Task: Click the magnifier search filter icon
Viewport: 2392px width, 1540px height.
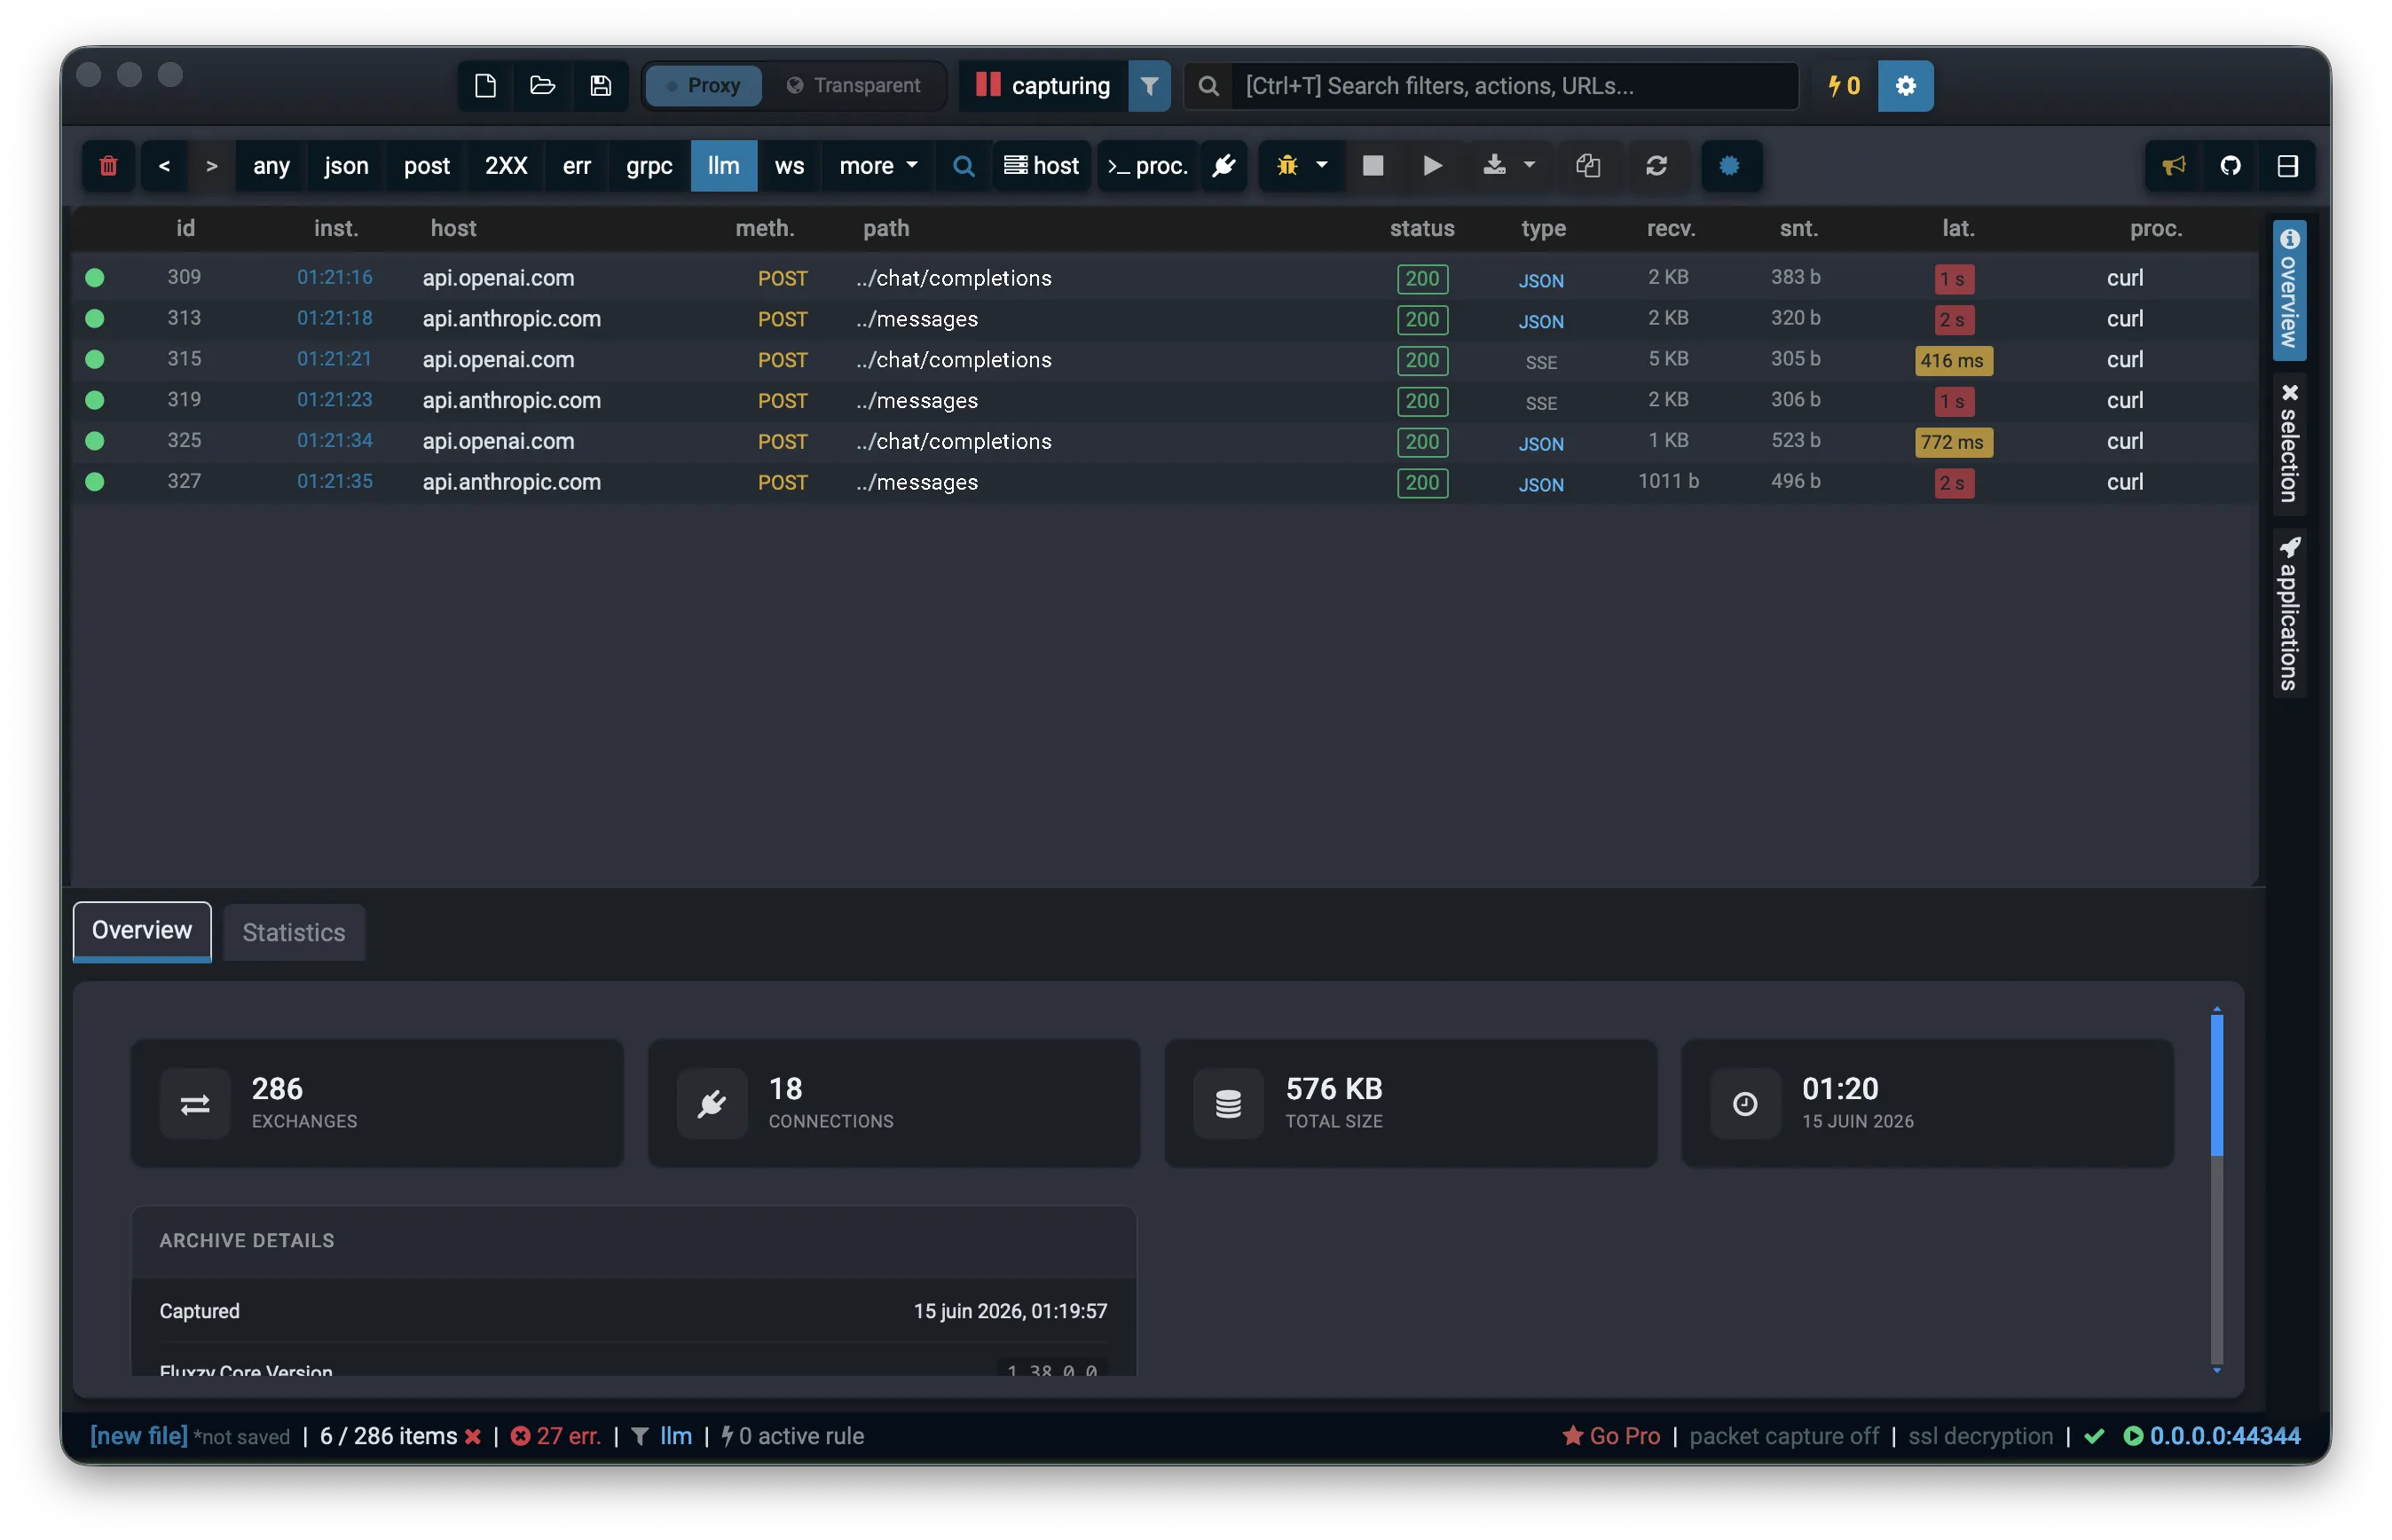Action: 963,165
